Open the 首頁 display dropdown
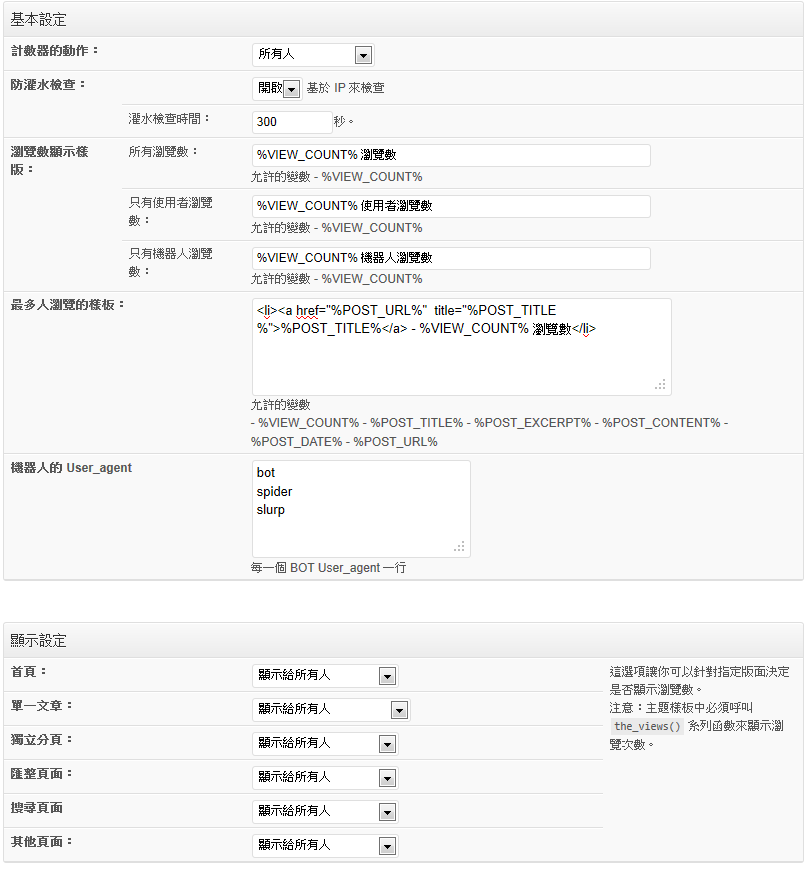805x874 pixels. pyautogui.click(x=324, y=676)
